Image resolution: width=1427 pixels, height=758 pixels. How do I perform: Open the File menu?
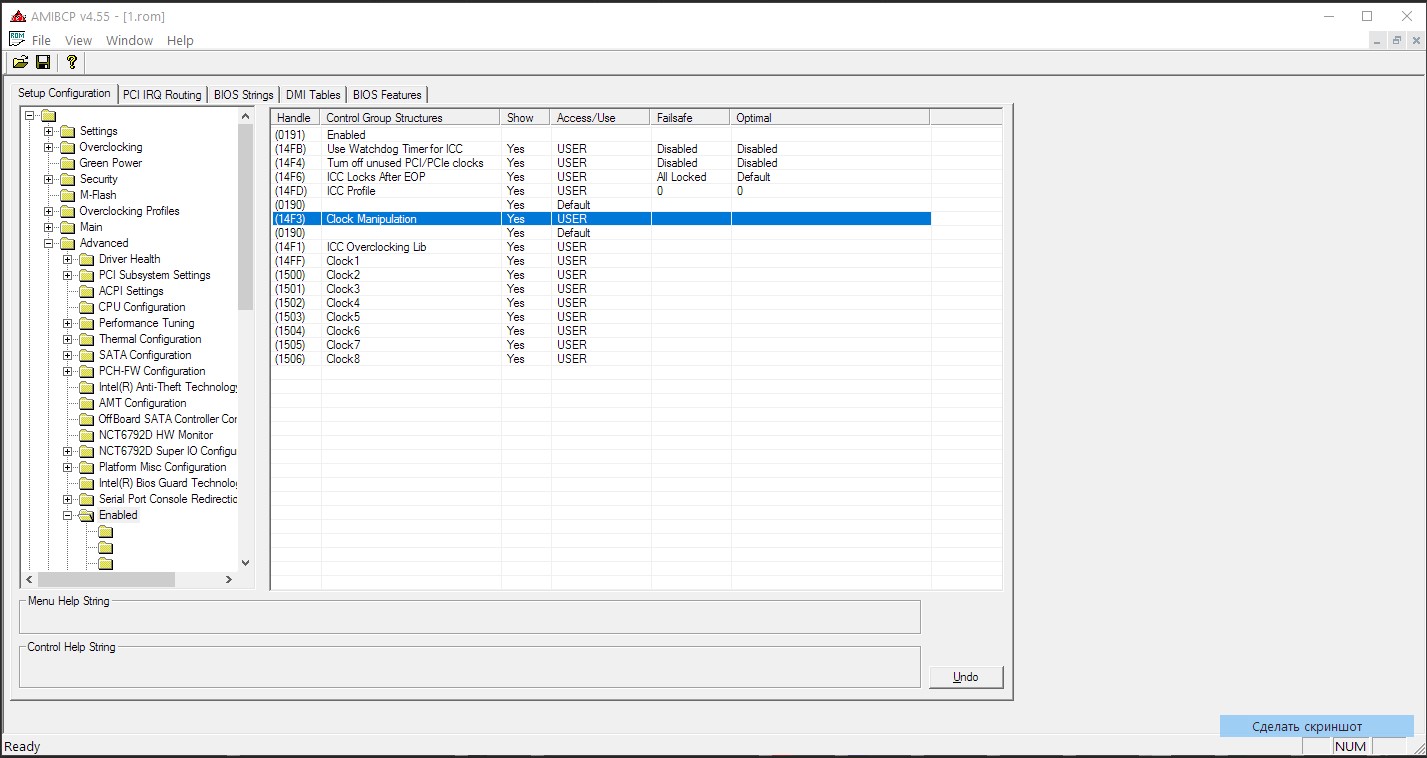point(41,40)
